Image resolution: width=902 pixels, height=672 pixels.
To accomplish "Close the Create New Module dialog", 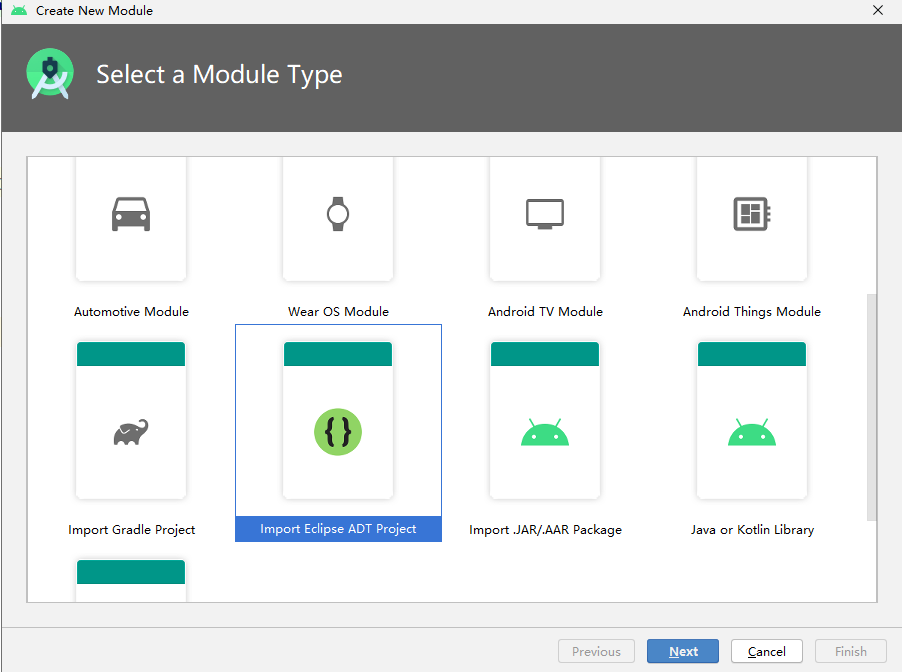I will 878,10.
